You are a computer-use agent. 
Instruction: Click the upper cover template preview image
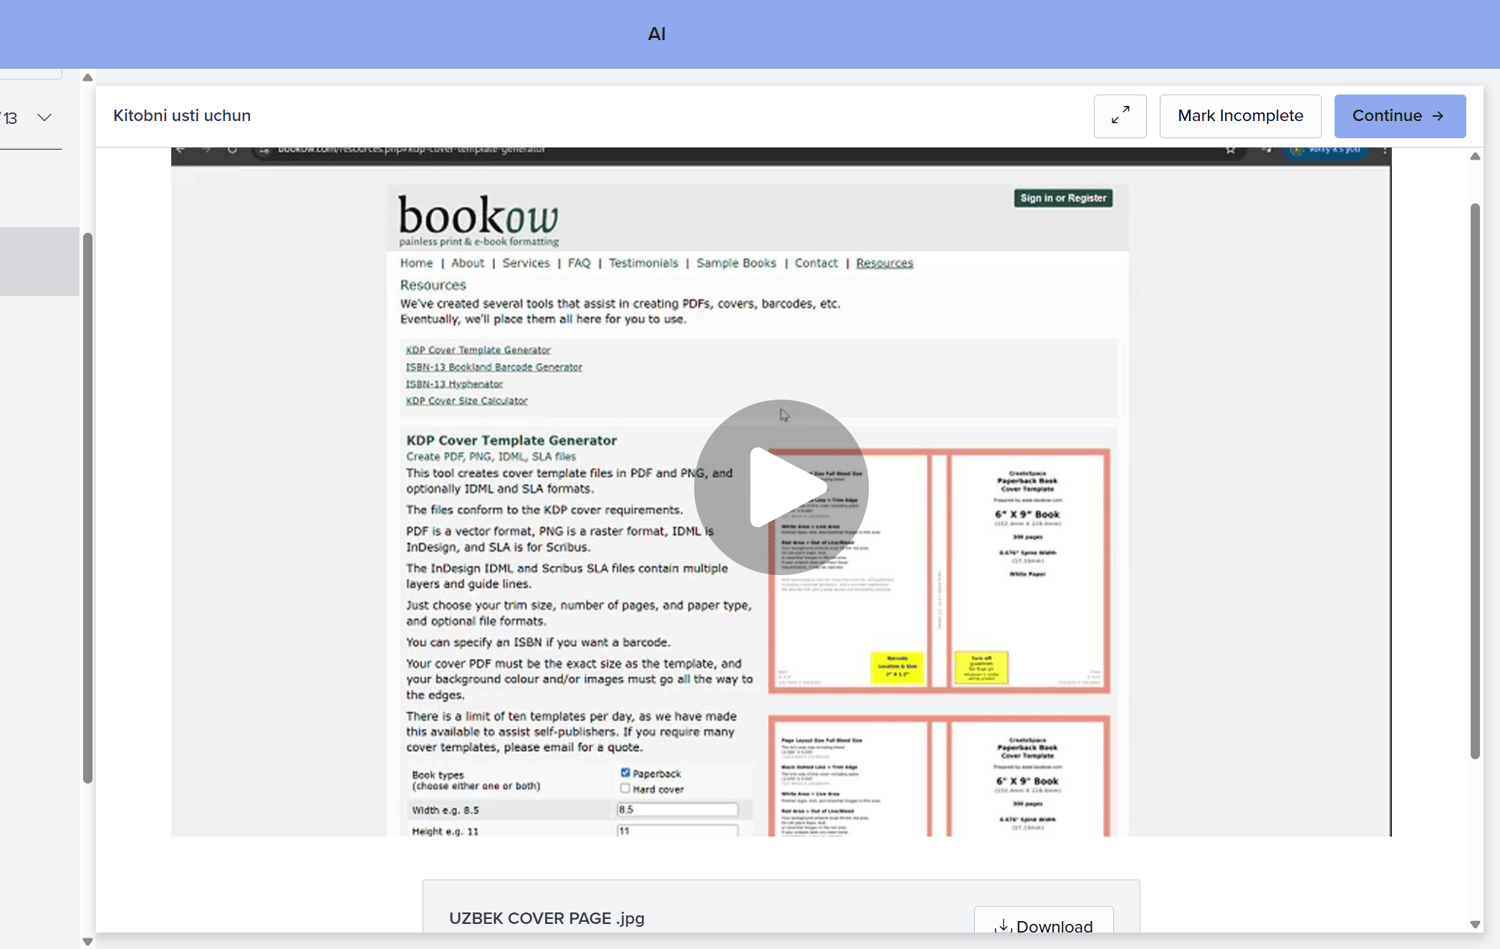(939, 571)
